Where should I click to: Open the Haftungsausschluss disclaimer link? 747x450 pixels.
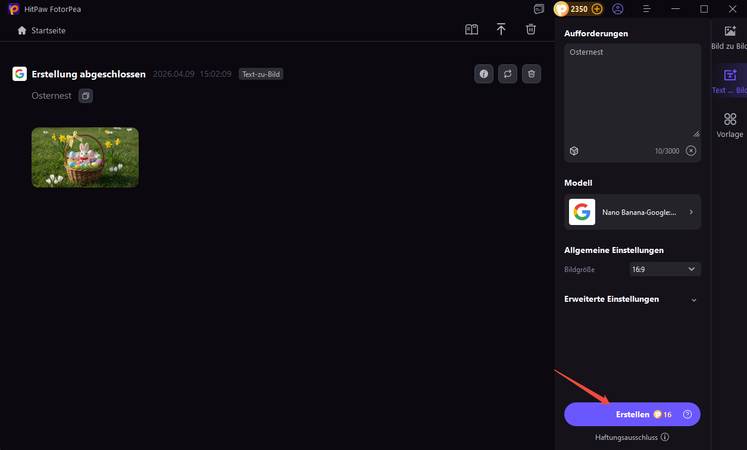pyautogui.click(x=632, y=437)
